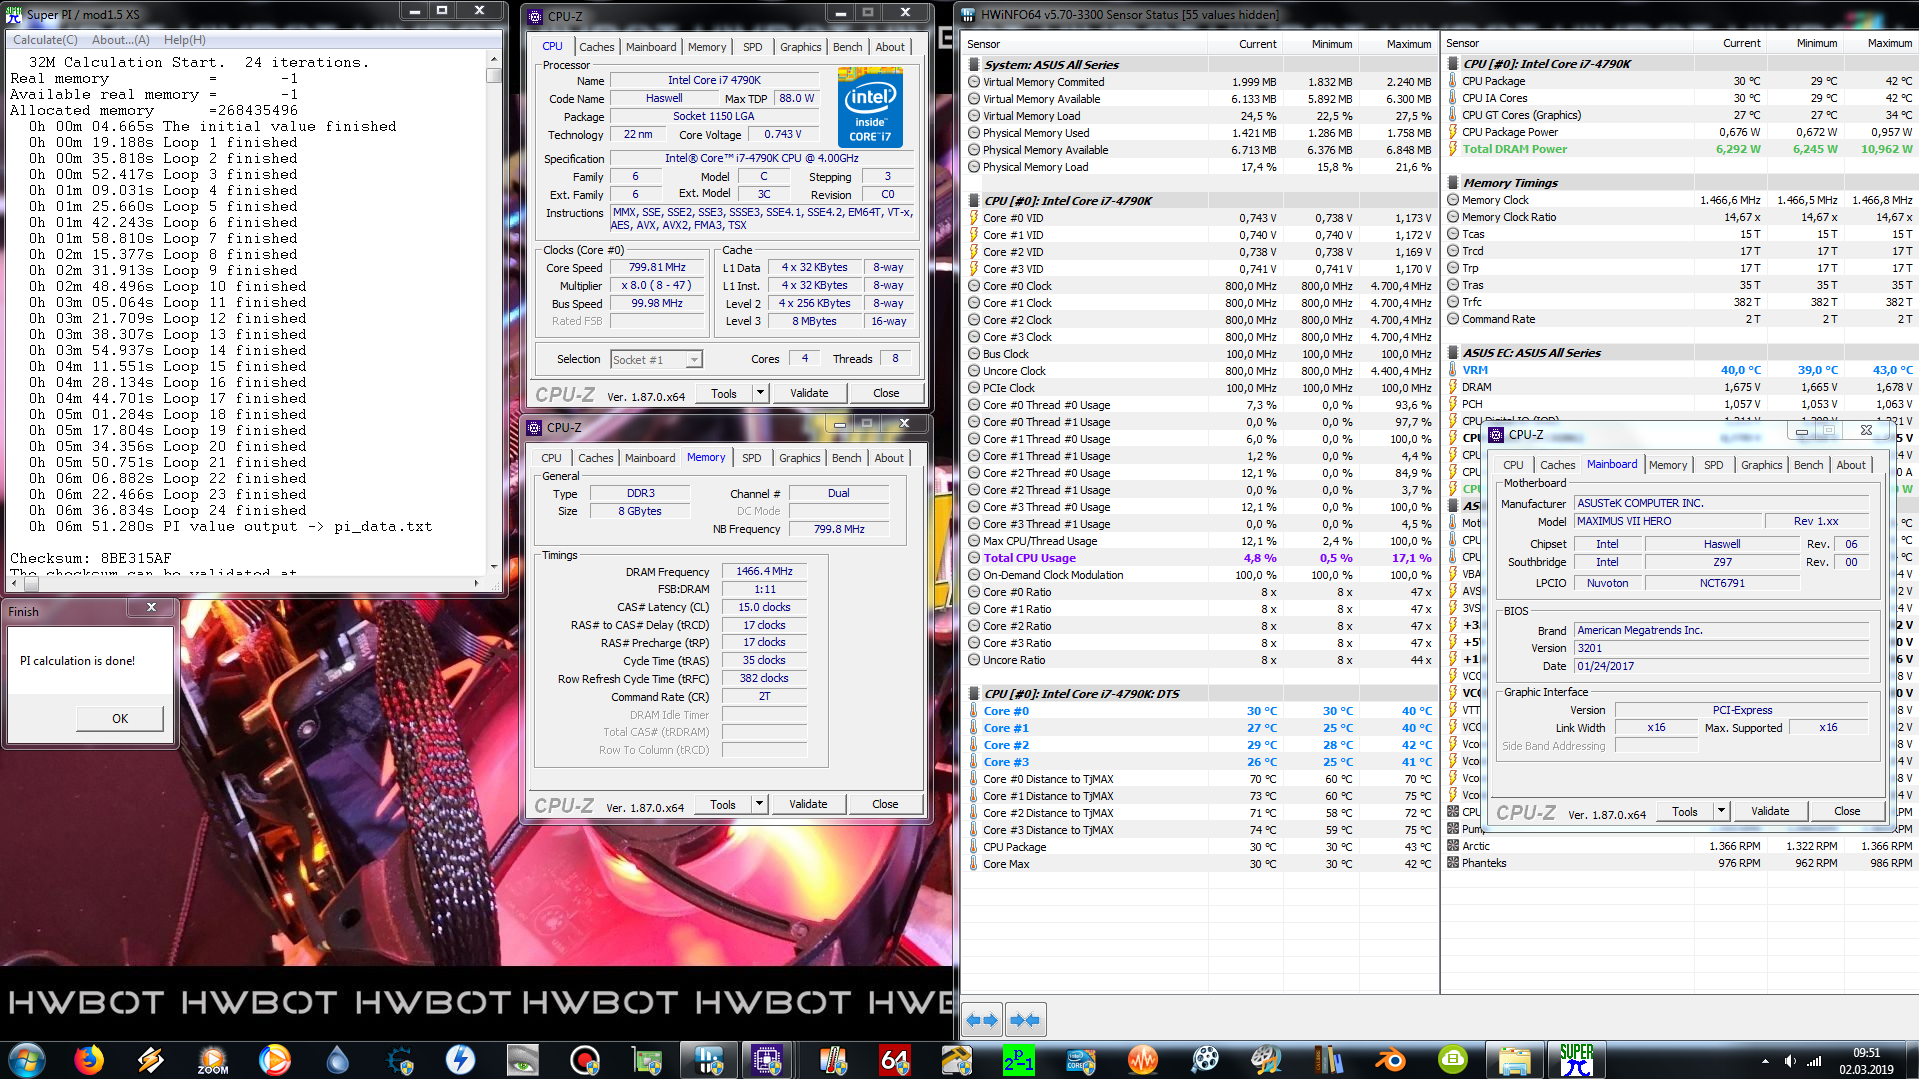Open the red 64 AIDA64 taskbar icon
The image size is (1919, 1079).
(x=895, y=1059)
